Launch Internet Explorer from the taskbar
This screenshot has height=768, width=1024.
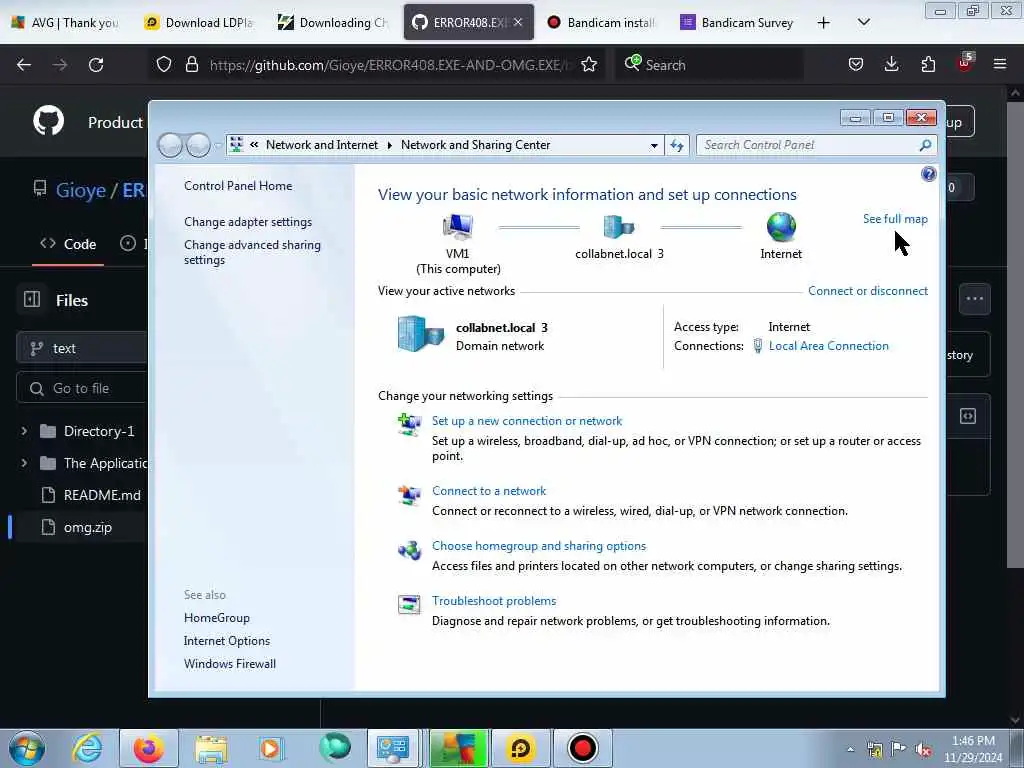coord(88,748)
